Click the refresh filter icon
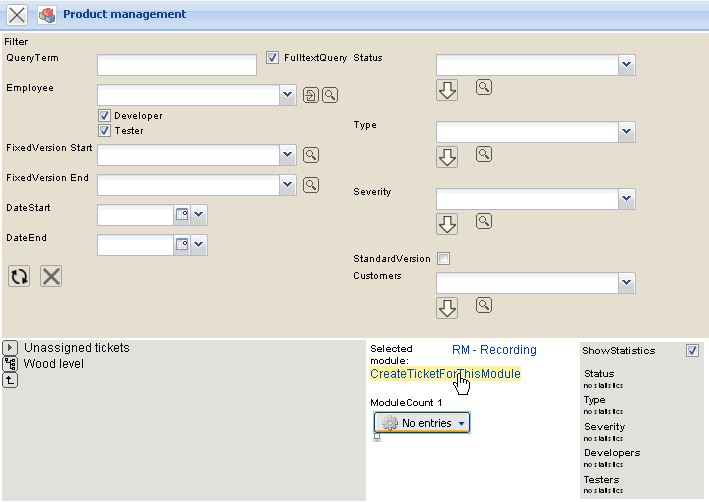The width and height of the screenshot is (709, 502). 19,276
